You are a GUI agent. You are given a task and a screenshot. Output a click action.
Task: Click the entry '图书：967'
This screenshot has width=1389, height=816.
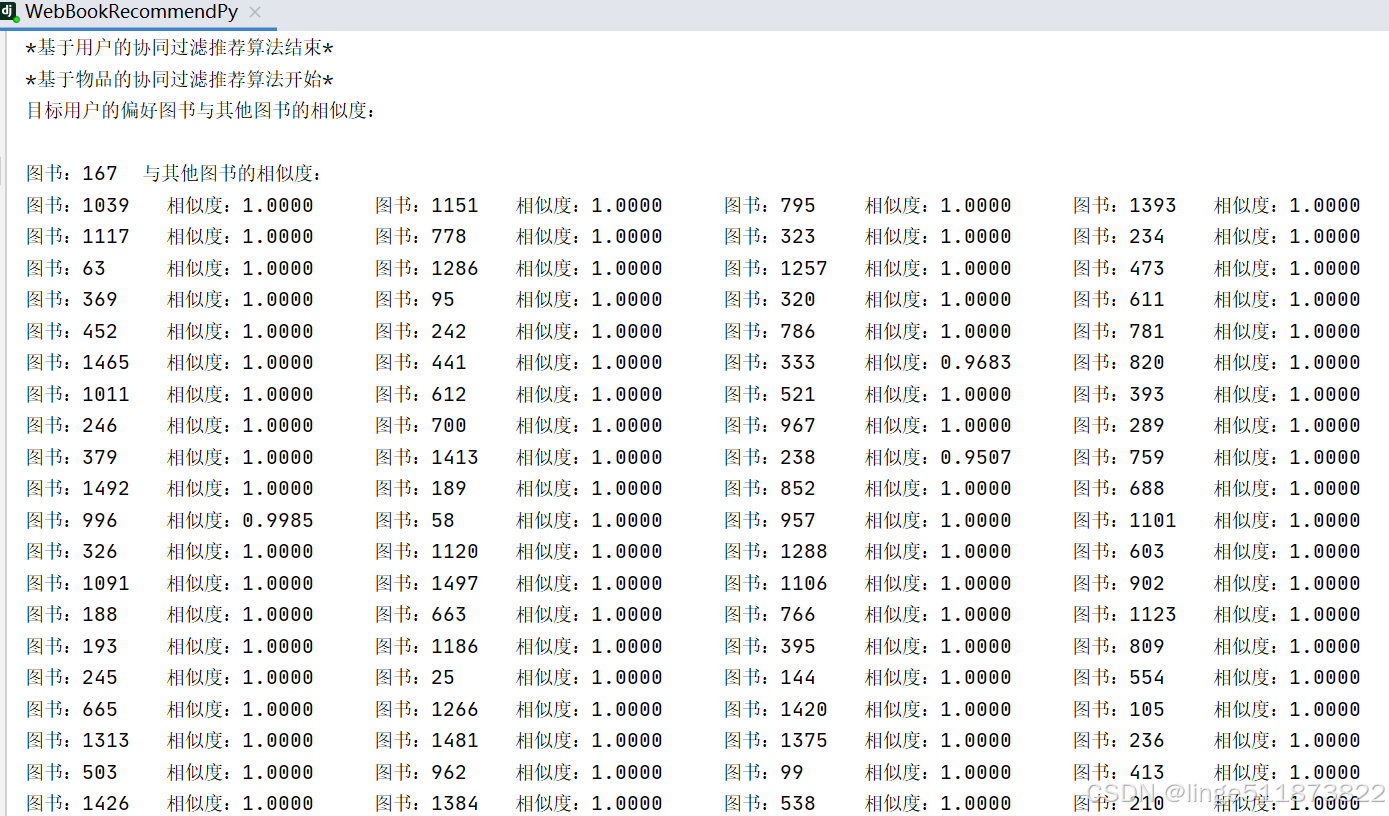tap(770, 426)
